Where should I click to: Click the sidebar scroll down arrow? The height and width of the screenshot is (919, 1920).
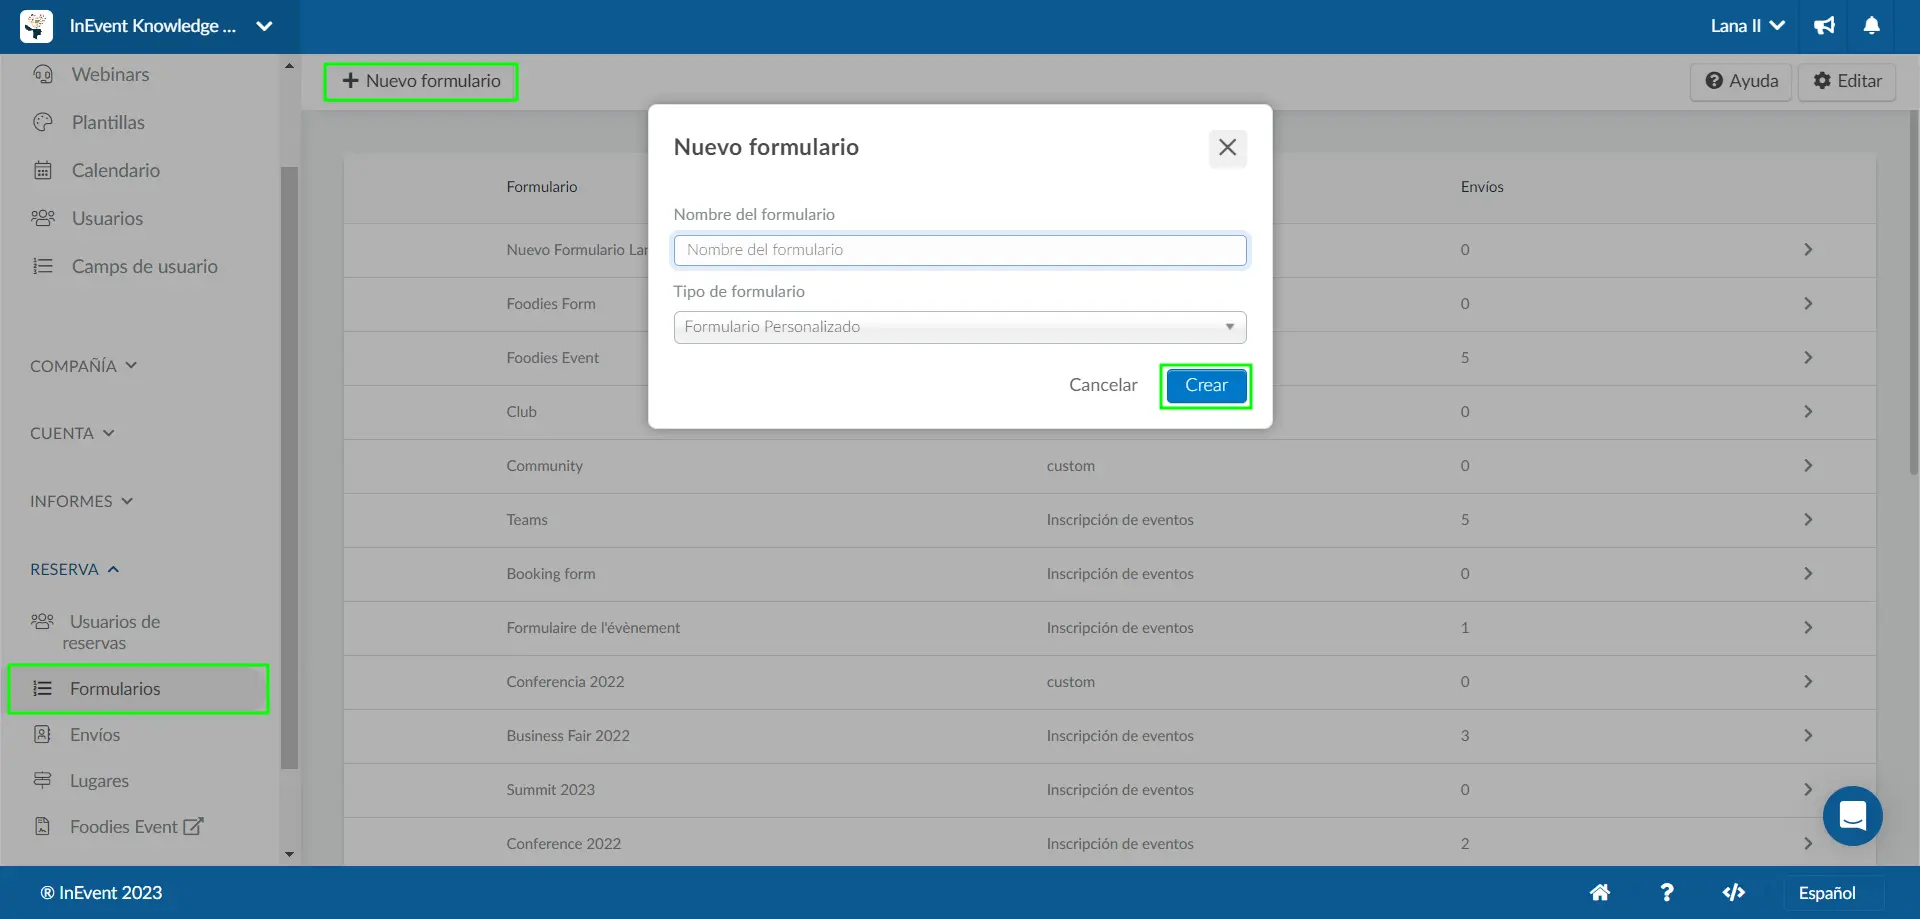click(290, 855)
